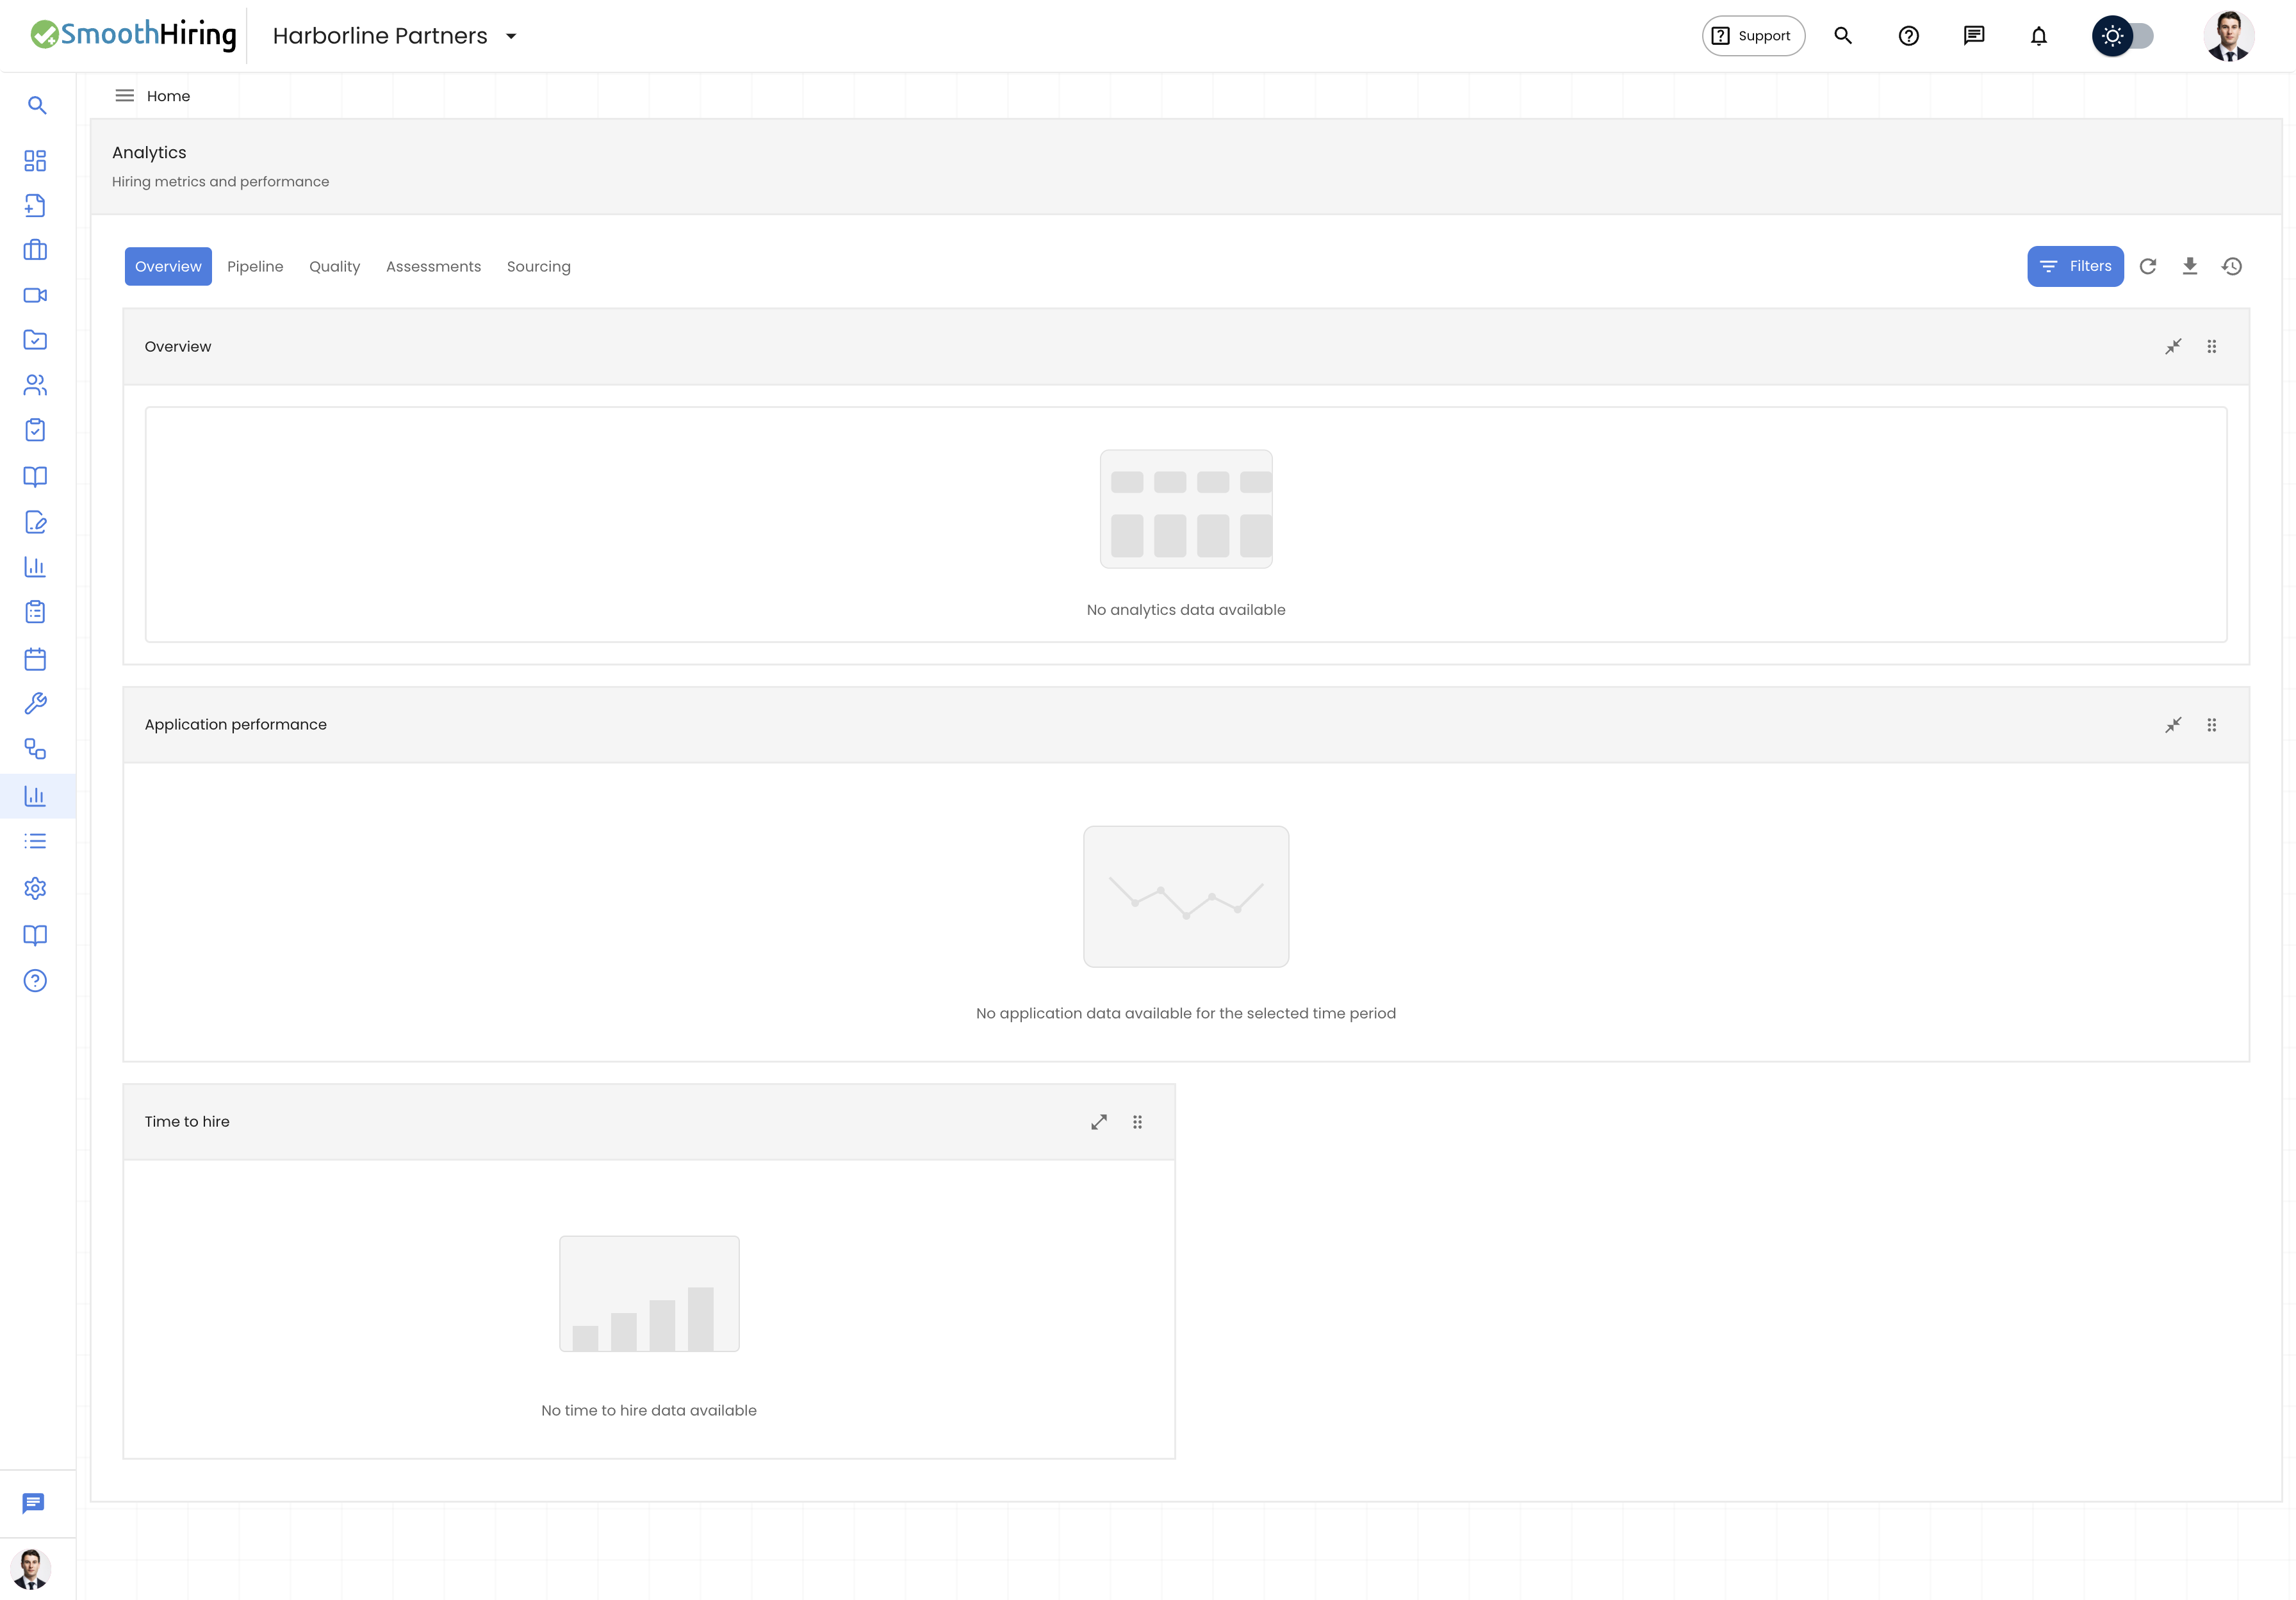Viewport: 2296px width, 1600px height.
Task: Open the messages icon in top bar
Action: point(1974,36)
